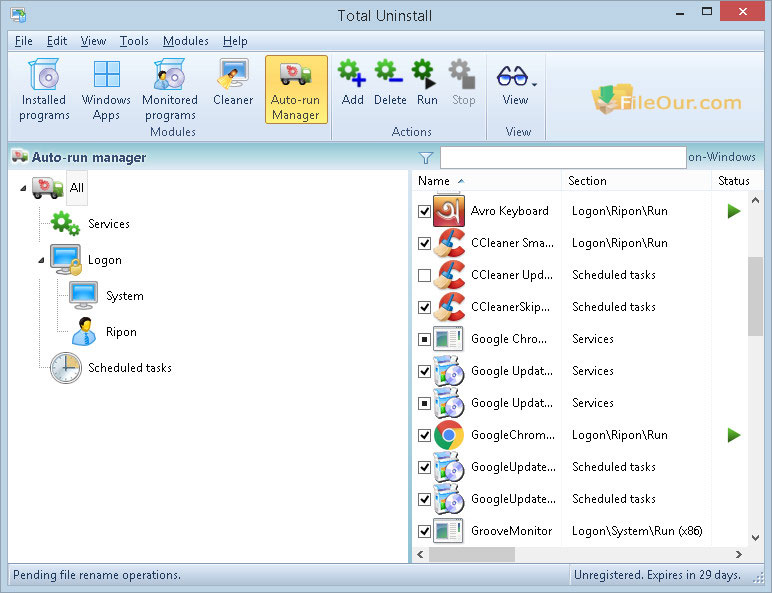Select Services node in the tree
Screen dimensions: 772x593
[108, 224]
